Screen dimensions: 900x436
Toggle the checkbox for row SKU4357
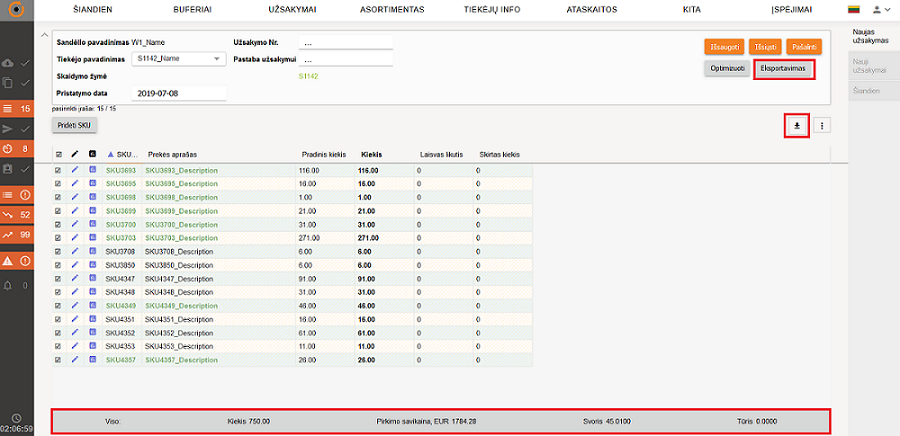point(58,360)
